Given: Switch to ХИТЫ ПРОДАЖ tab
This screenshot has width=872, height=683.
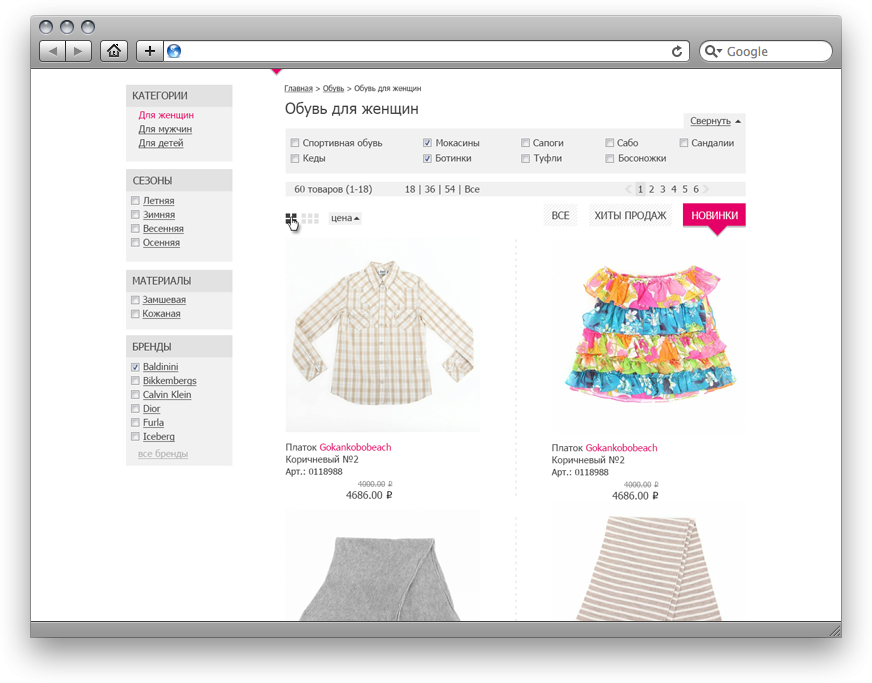Looking at the screenshot, I should [630, 215].
